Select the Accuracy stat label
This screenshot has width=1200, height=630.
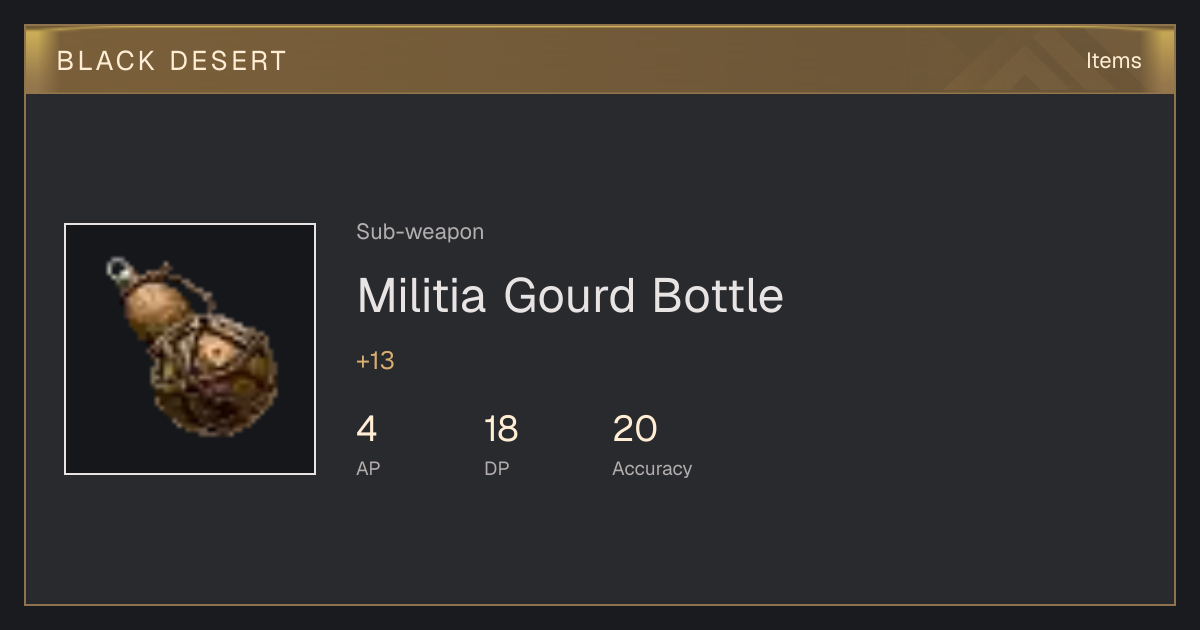coord(652,468)
